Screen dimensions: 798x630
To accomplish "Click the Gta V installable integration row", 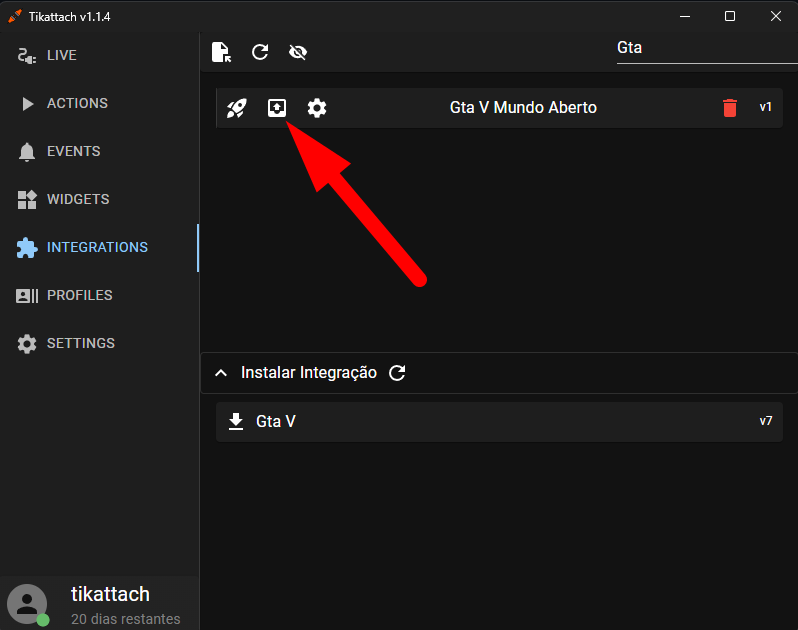I will point(499,422).
